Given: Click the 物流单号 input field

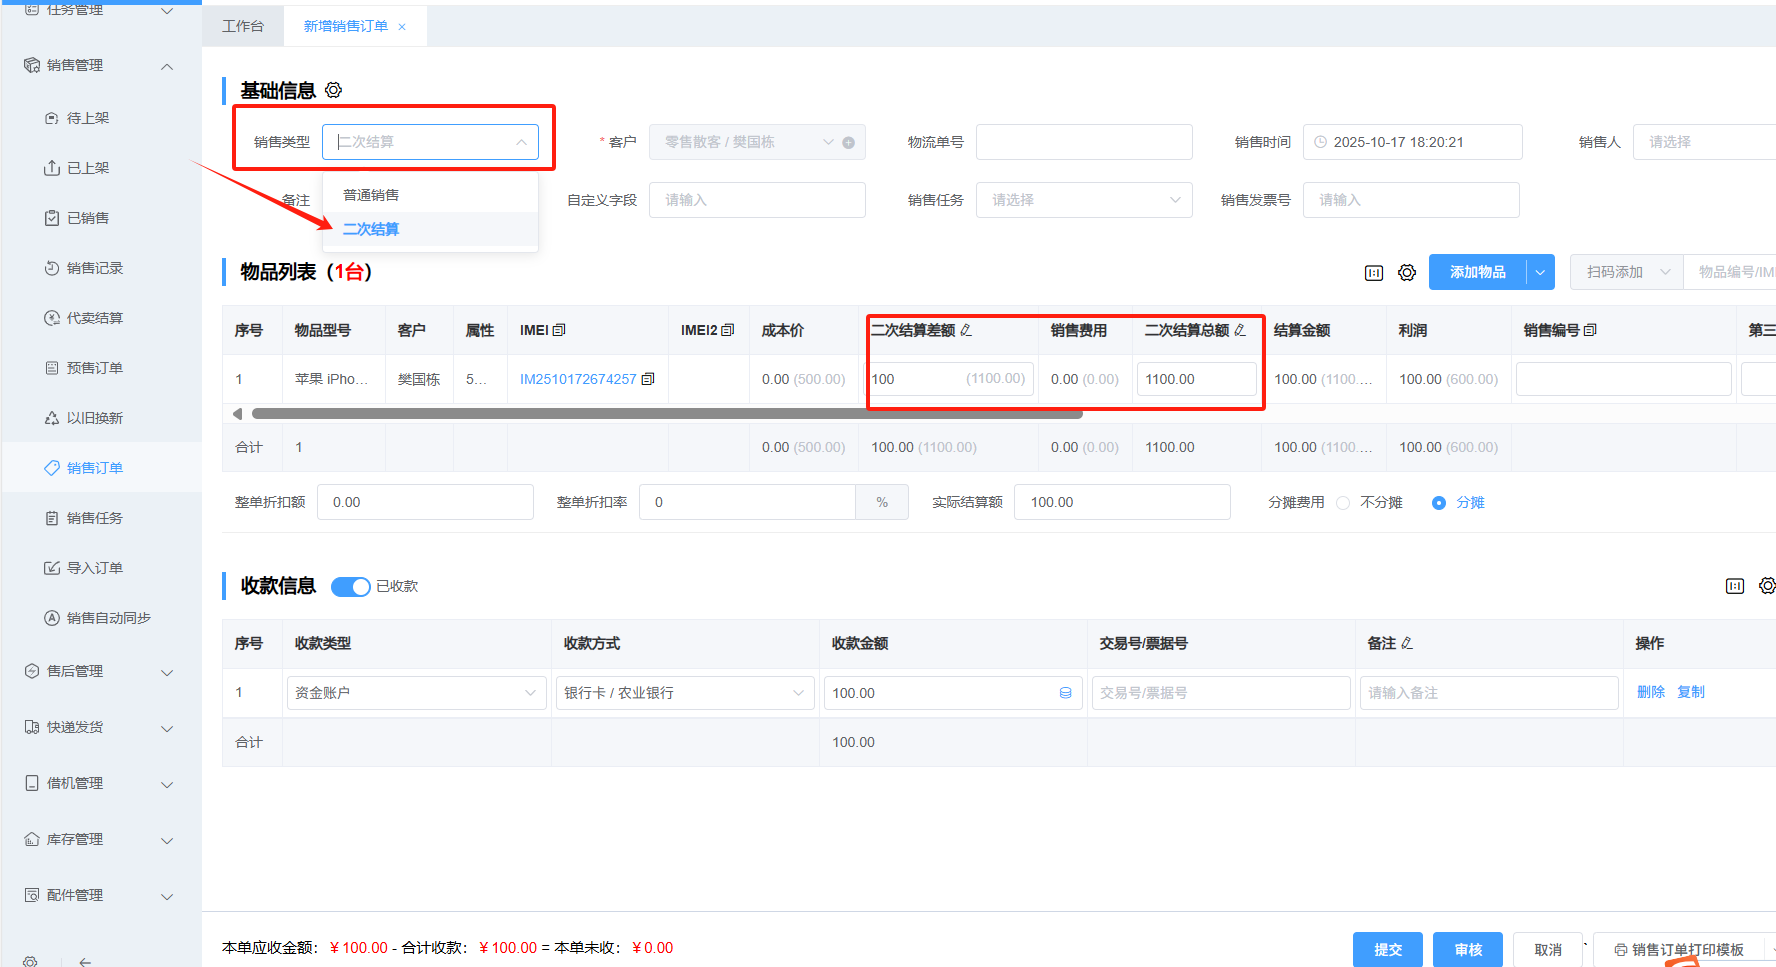Looking at the screenshot, I should click(x=1084, y=142).
